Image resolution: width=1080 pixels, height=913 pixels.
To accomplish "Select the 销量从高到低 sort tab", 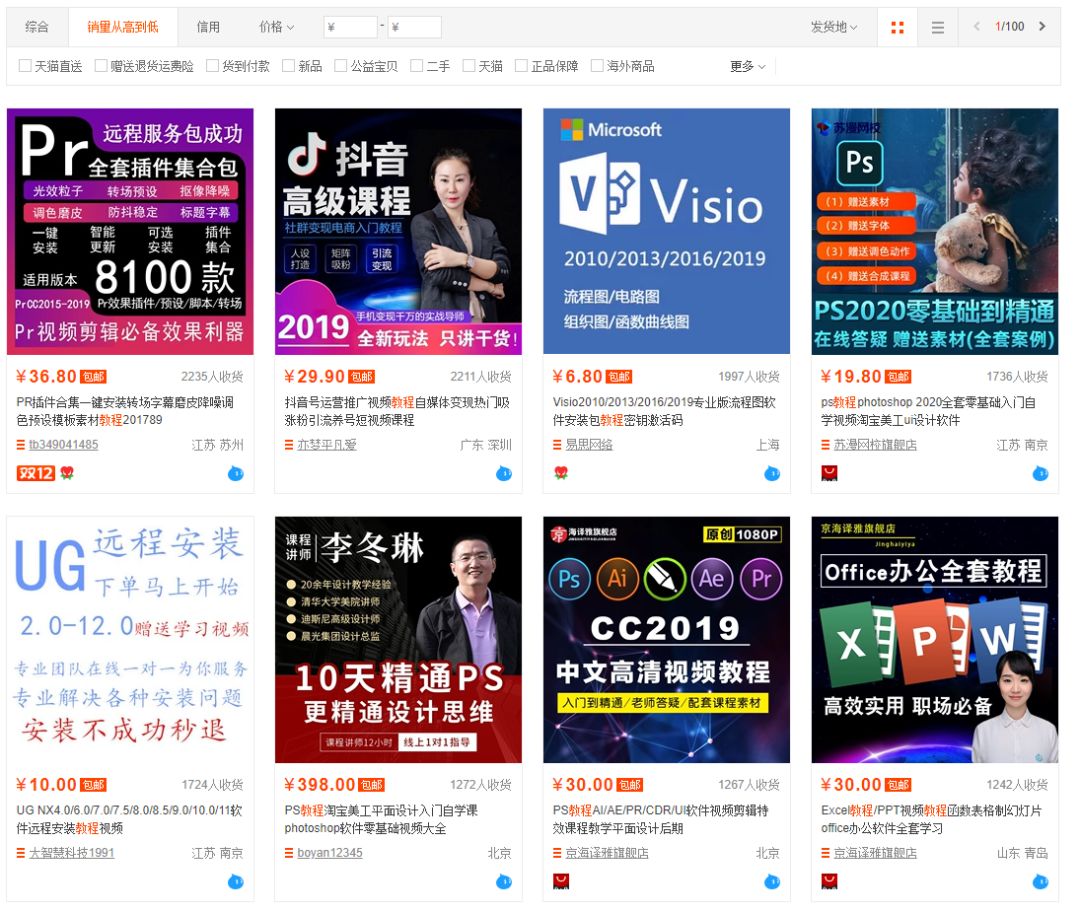I will coord(123,27).
